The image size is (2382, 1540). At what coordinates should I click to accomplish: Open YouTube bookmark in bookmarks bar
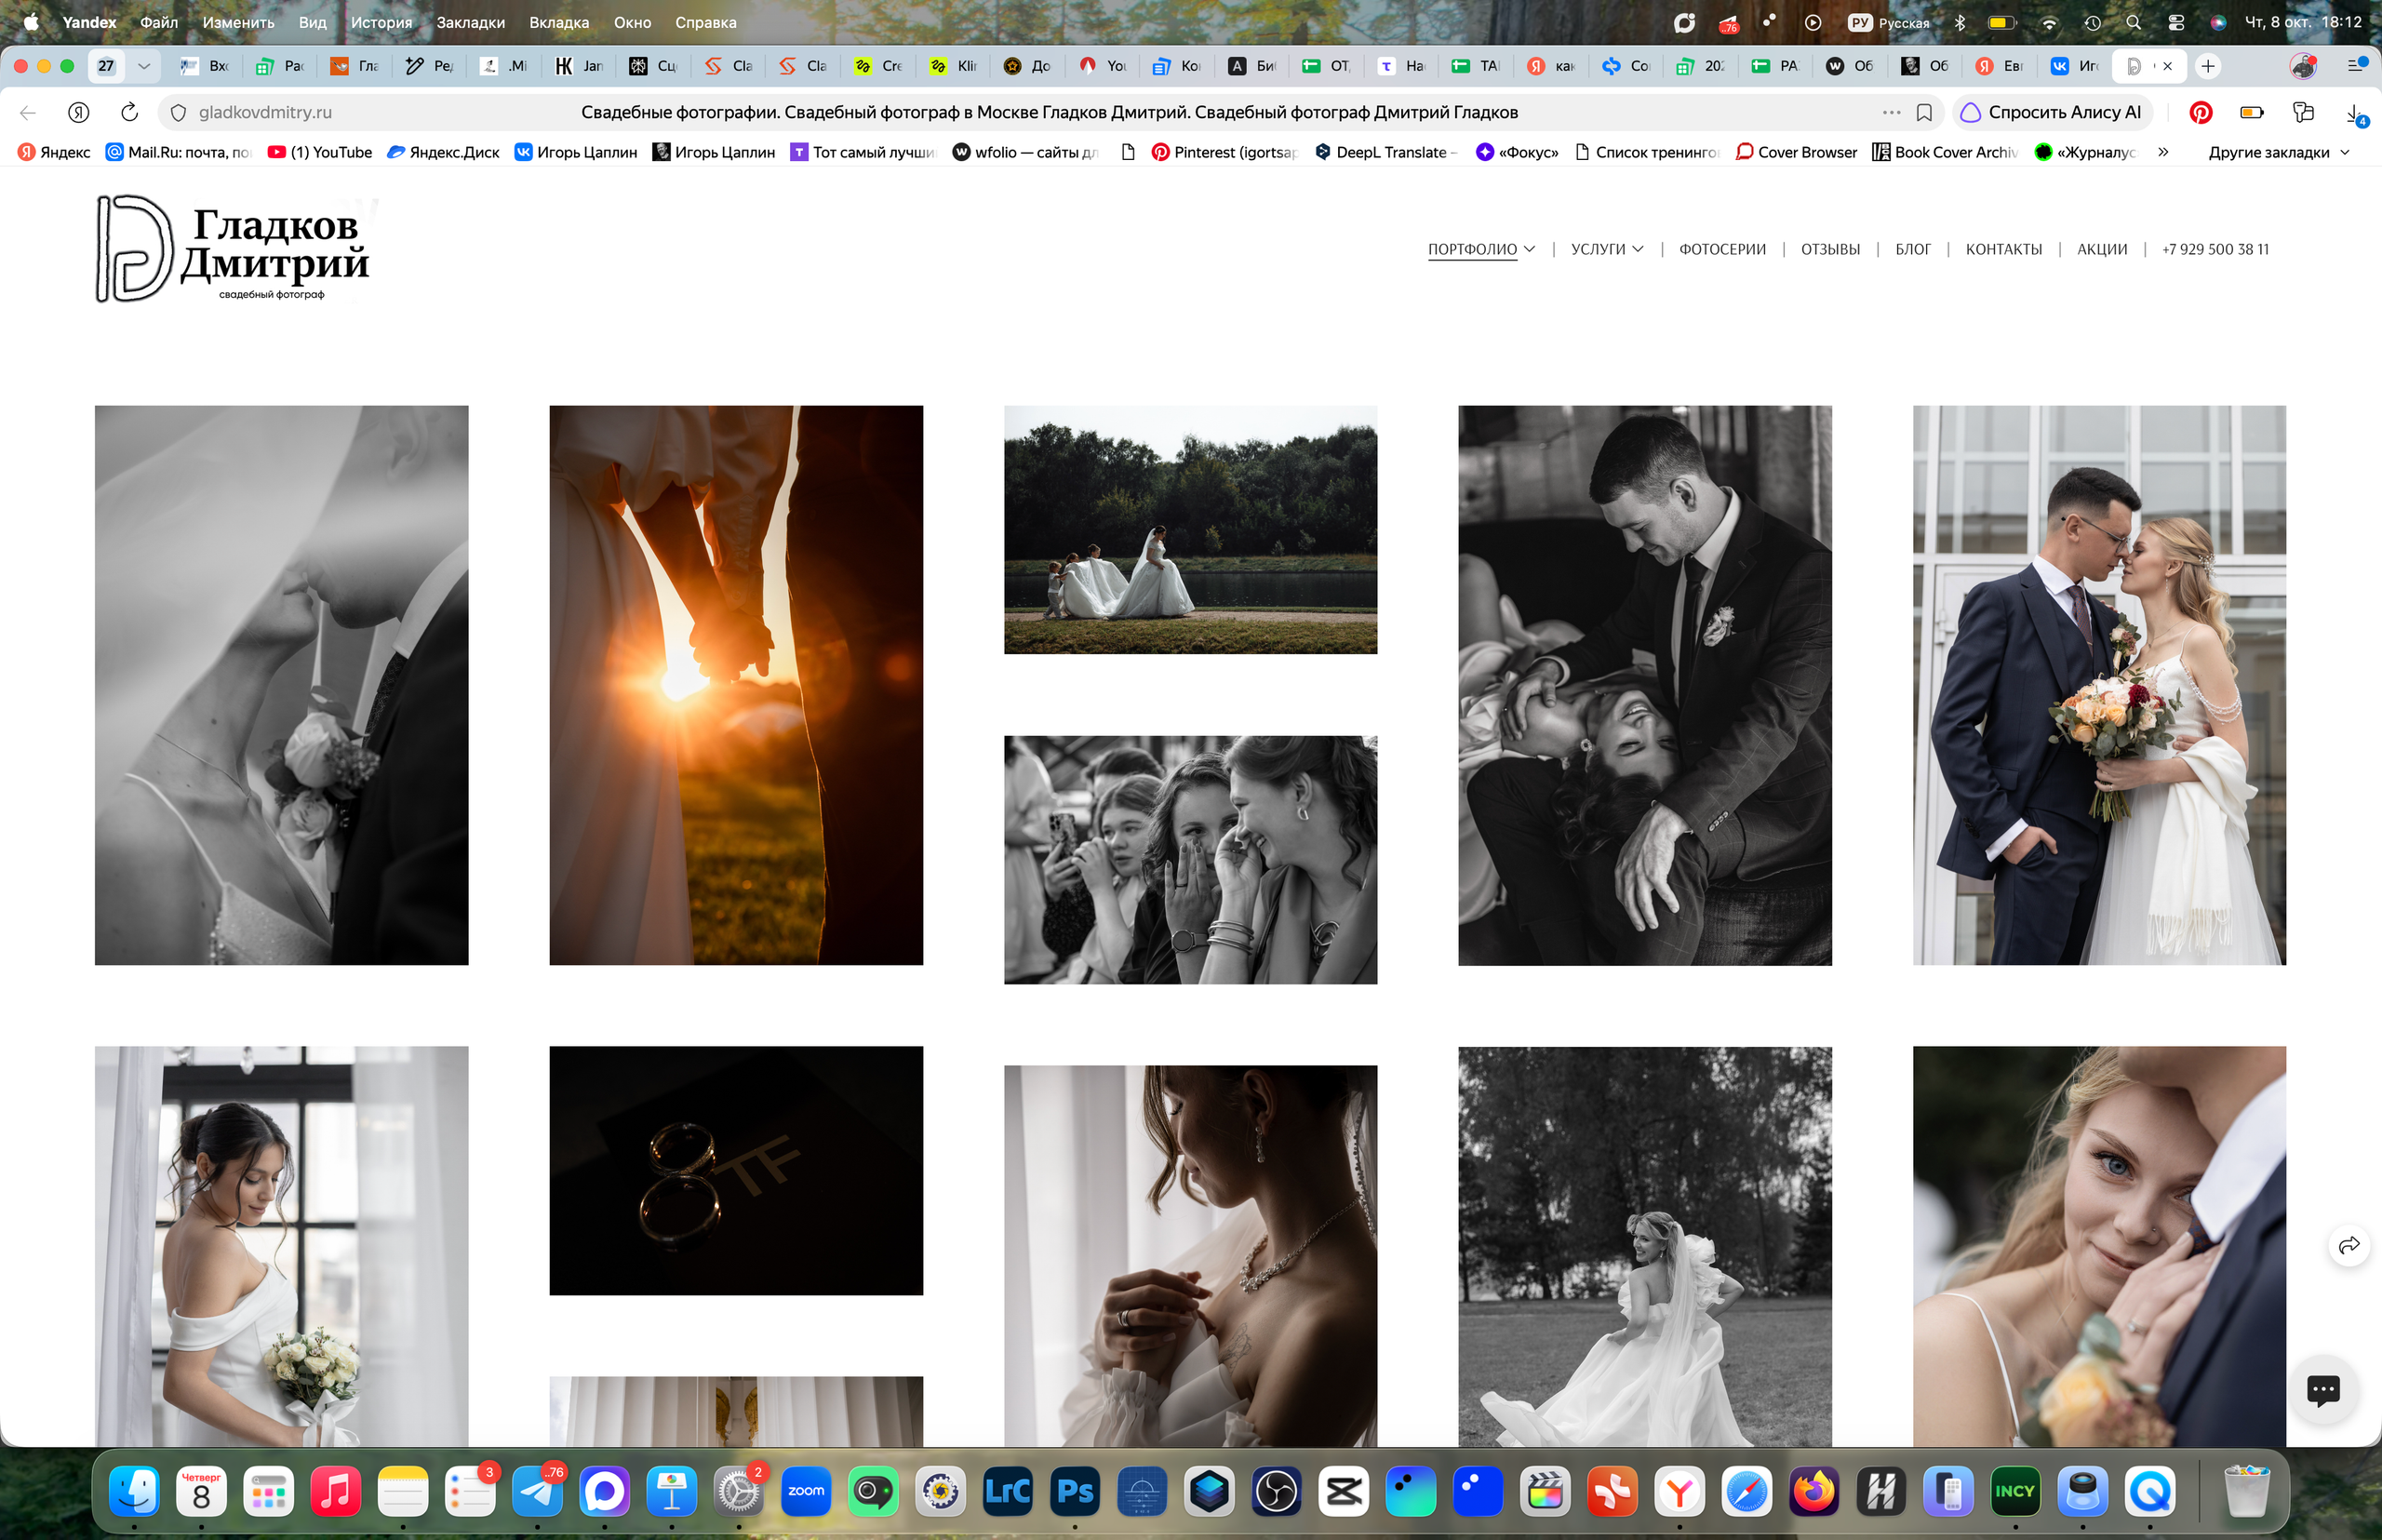[320, 152]
